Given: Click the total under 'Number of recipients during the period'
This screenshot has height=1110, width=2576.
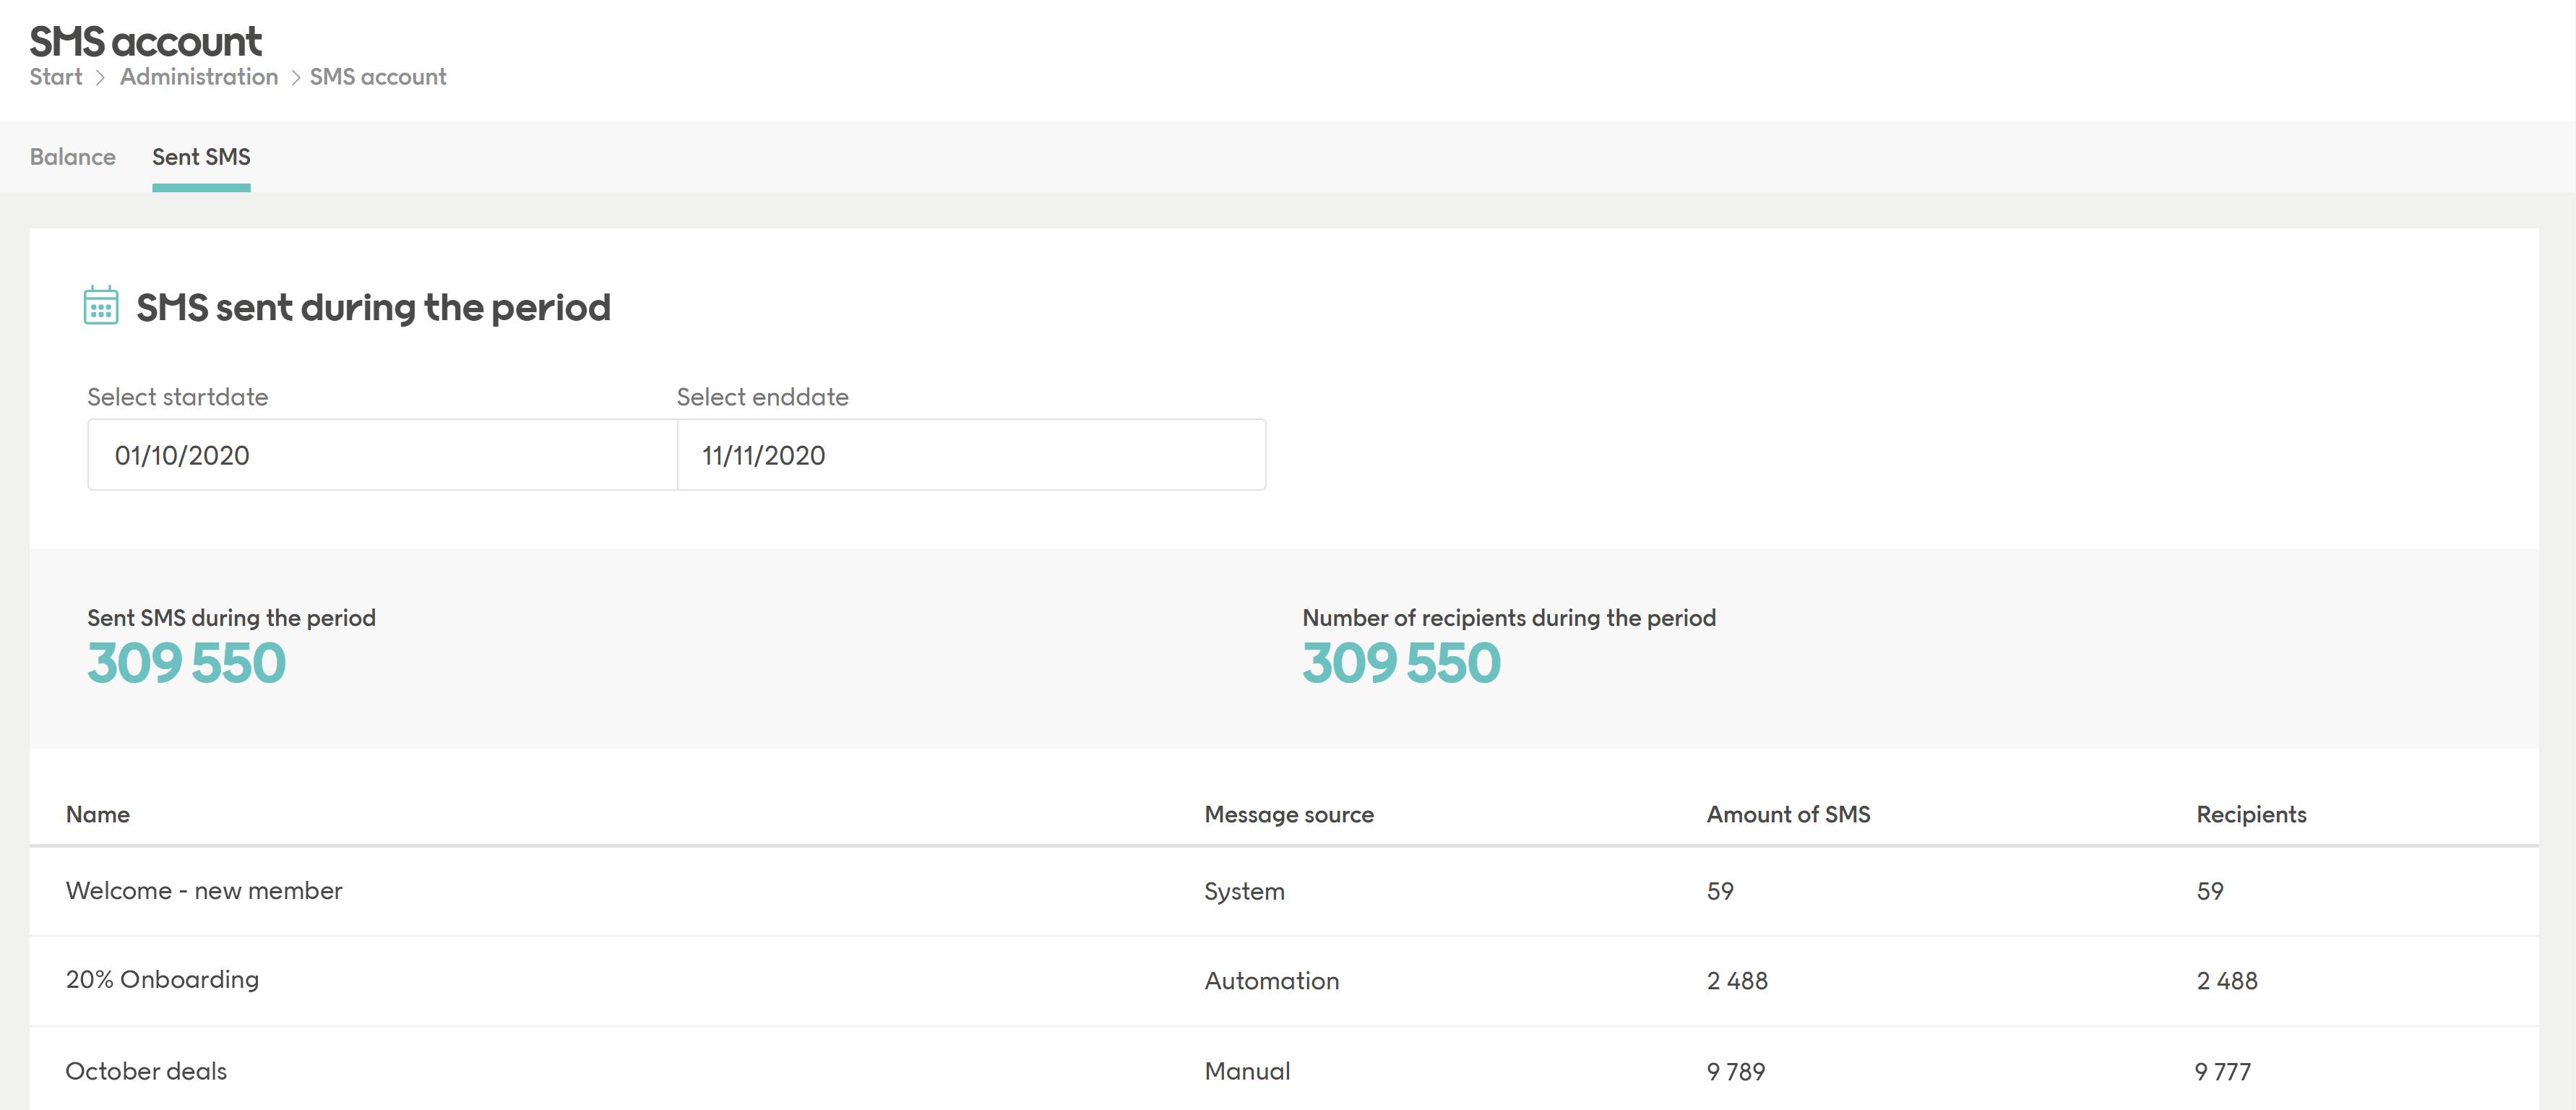Looking at the screenshot, I should (x=1401, y=663).
